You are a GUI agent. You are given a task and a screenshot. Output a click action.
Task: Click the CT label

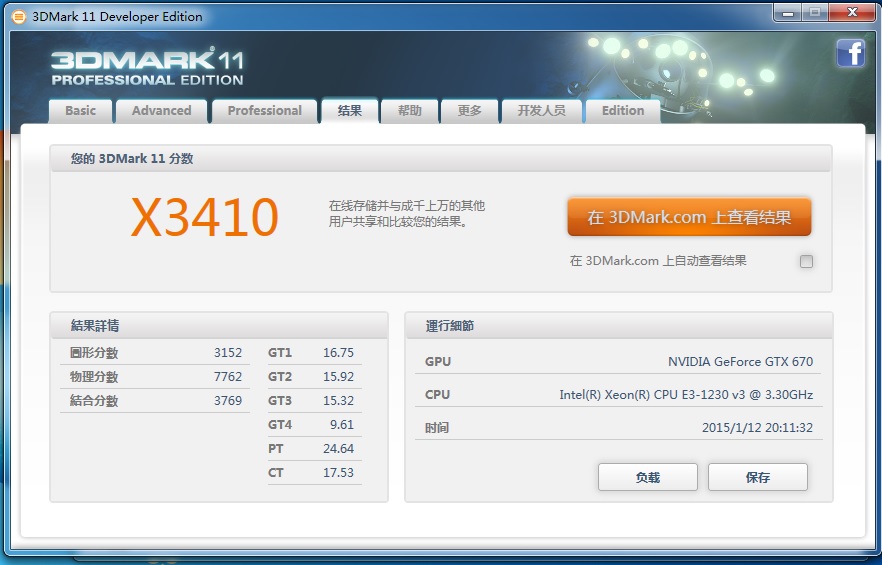click(276, 473)
